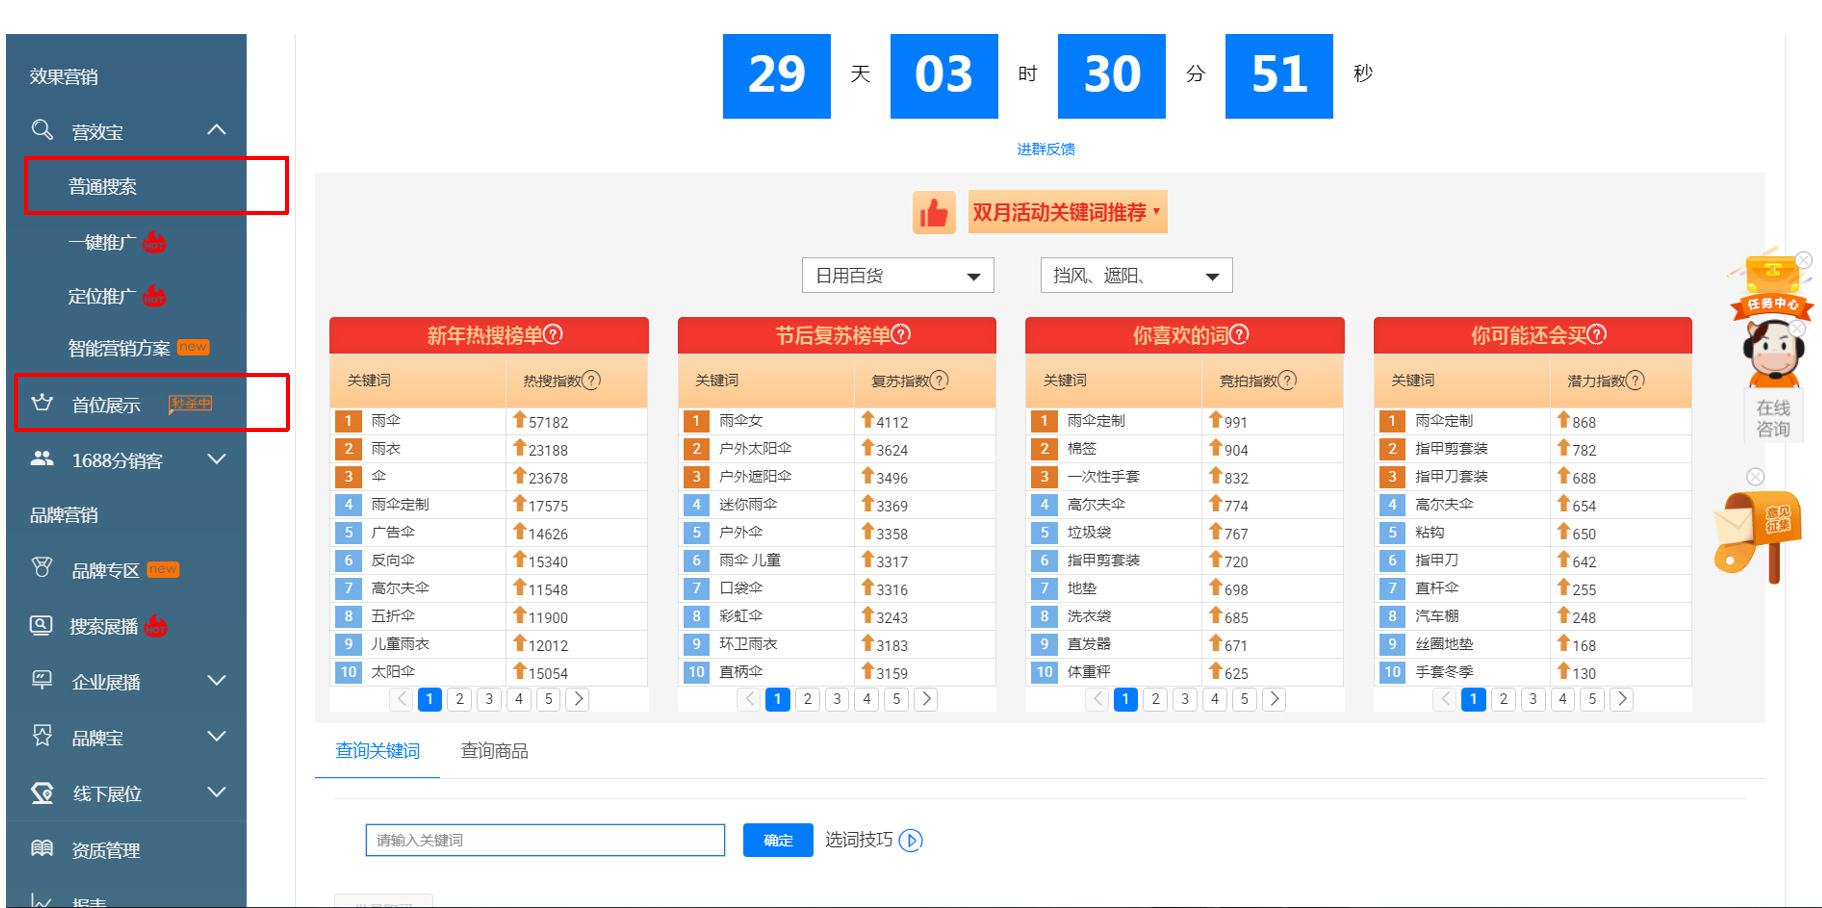Click the 营效宝 magnifier icon
Viewport: 1822px width, 908px height.
click(41, 130)
